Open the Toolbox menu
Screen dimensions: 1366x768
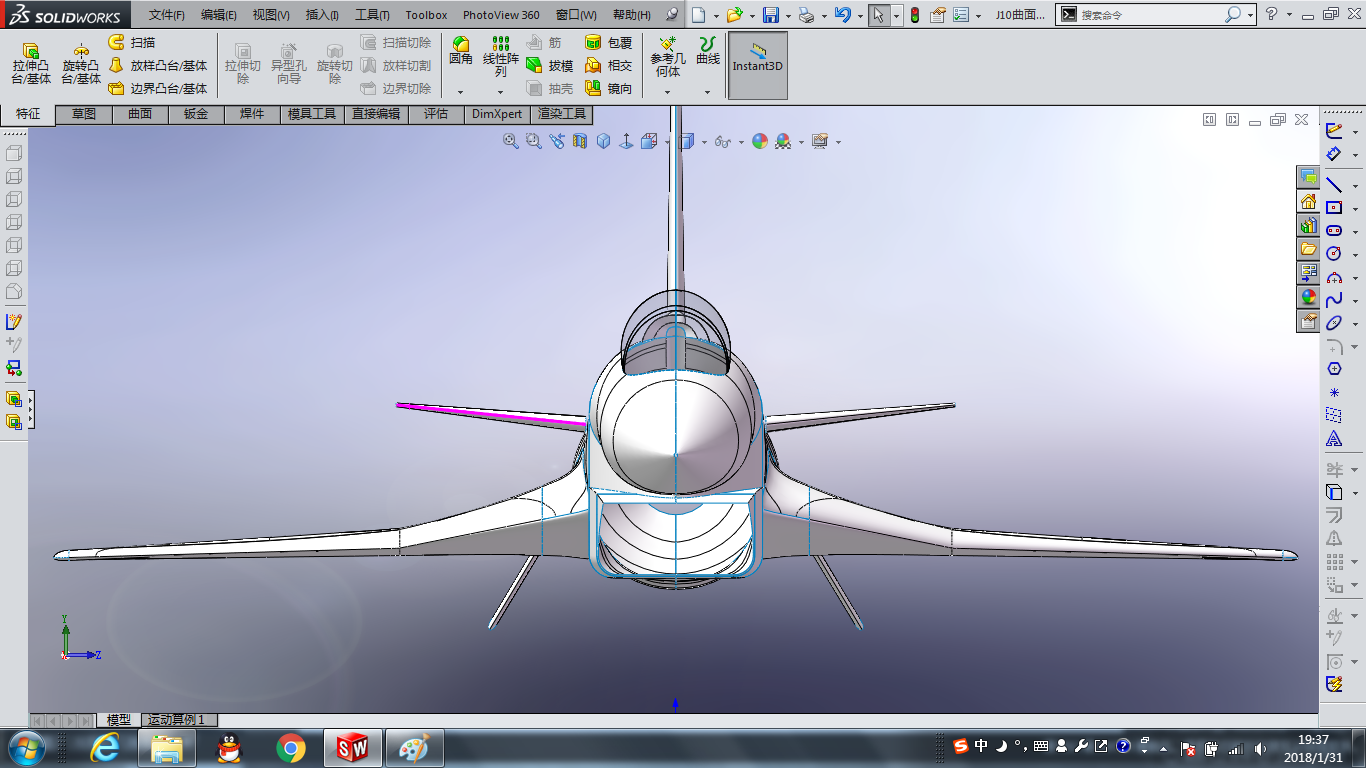point(426,15)
